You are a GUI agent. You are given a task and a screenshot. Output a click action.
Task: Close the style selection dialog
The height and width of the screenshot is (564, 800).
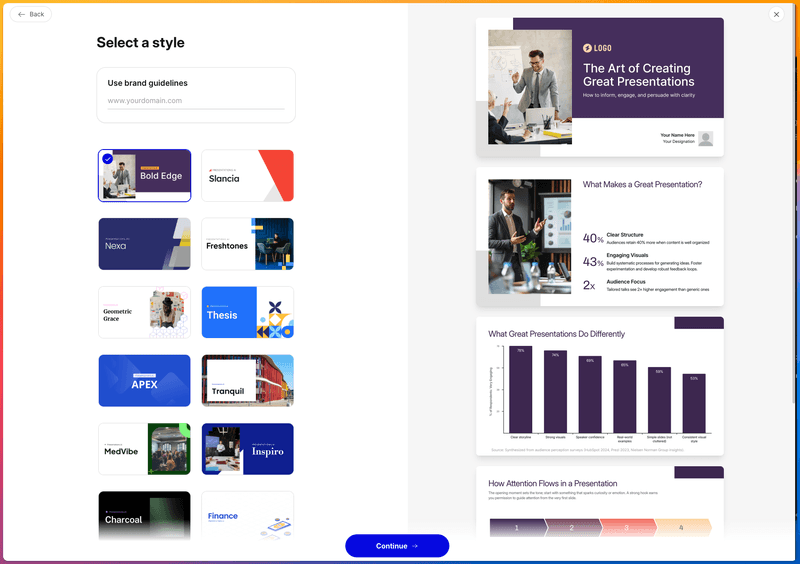click(x=776, y=14)
